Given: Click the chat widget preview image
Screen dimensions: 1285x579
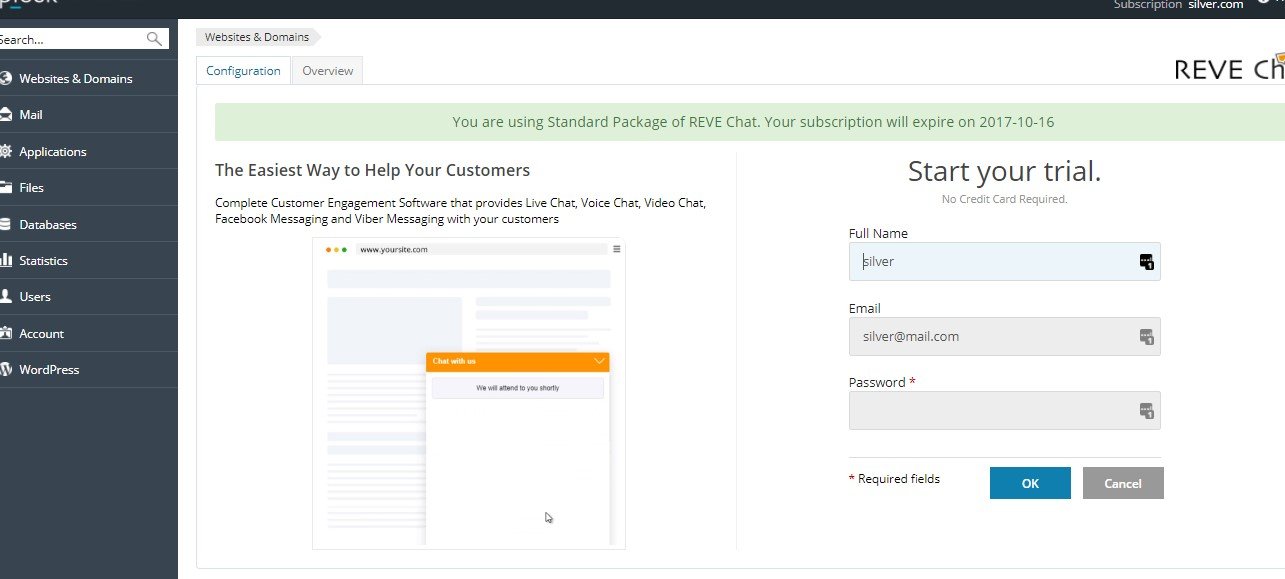Looking at the screenshot, I should pos(468,393).
